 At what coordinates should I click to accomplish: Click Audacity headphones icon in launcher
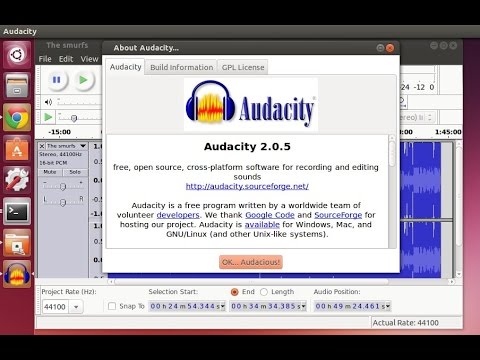tap(17, 274)
